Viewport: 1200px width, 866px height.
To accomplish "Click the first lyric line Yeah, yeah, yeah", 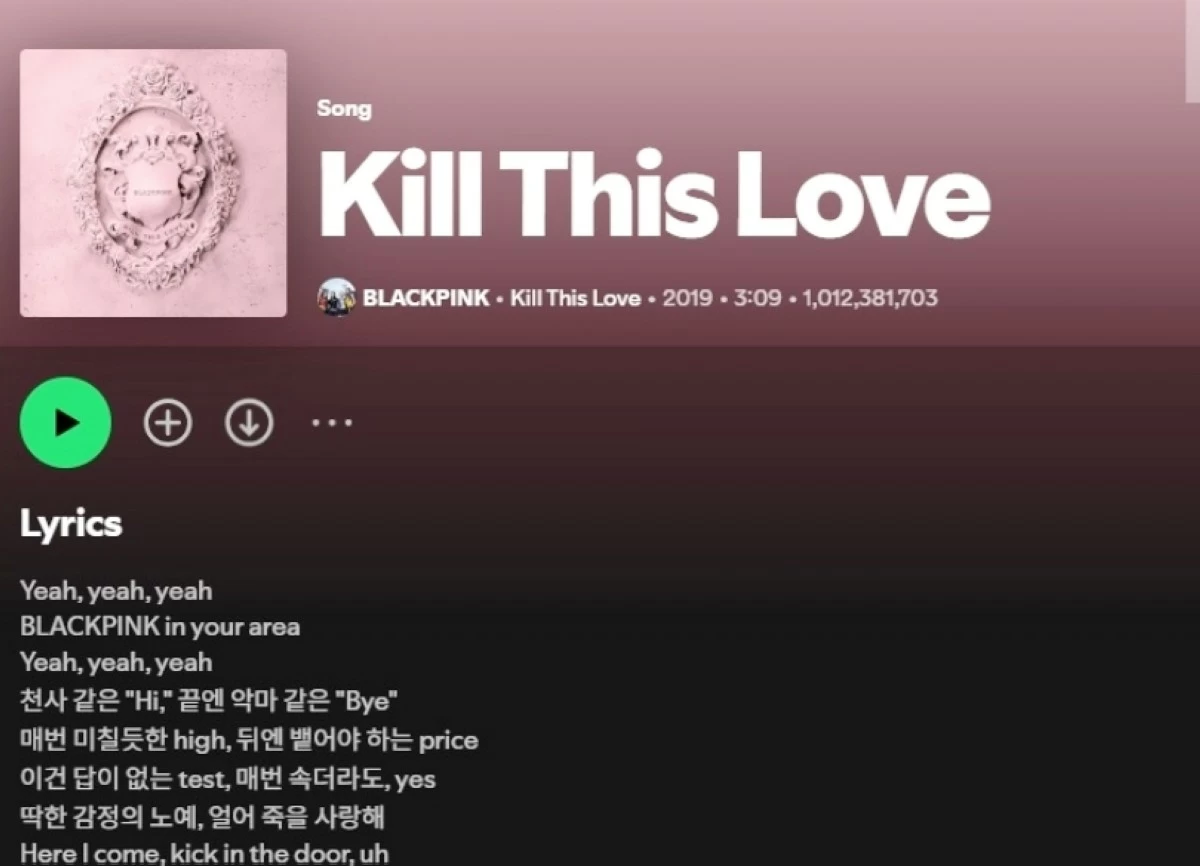I will click(x=116, y=591).
